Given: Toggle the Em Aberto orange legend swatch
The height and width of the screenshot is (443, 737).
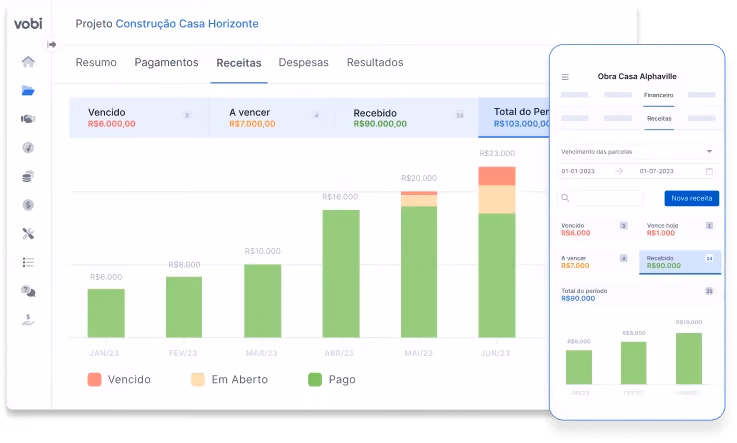Looking at the screenshot, I should click(198, 380).
